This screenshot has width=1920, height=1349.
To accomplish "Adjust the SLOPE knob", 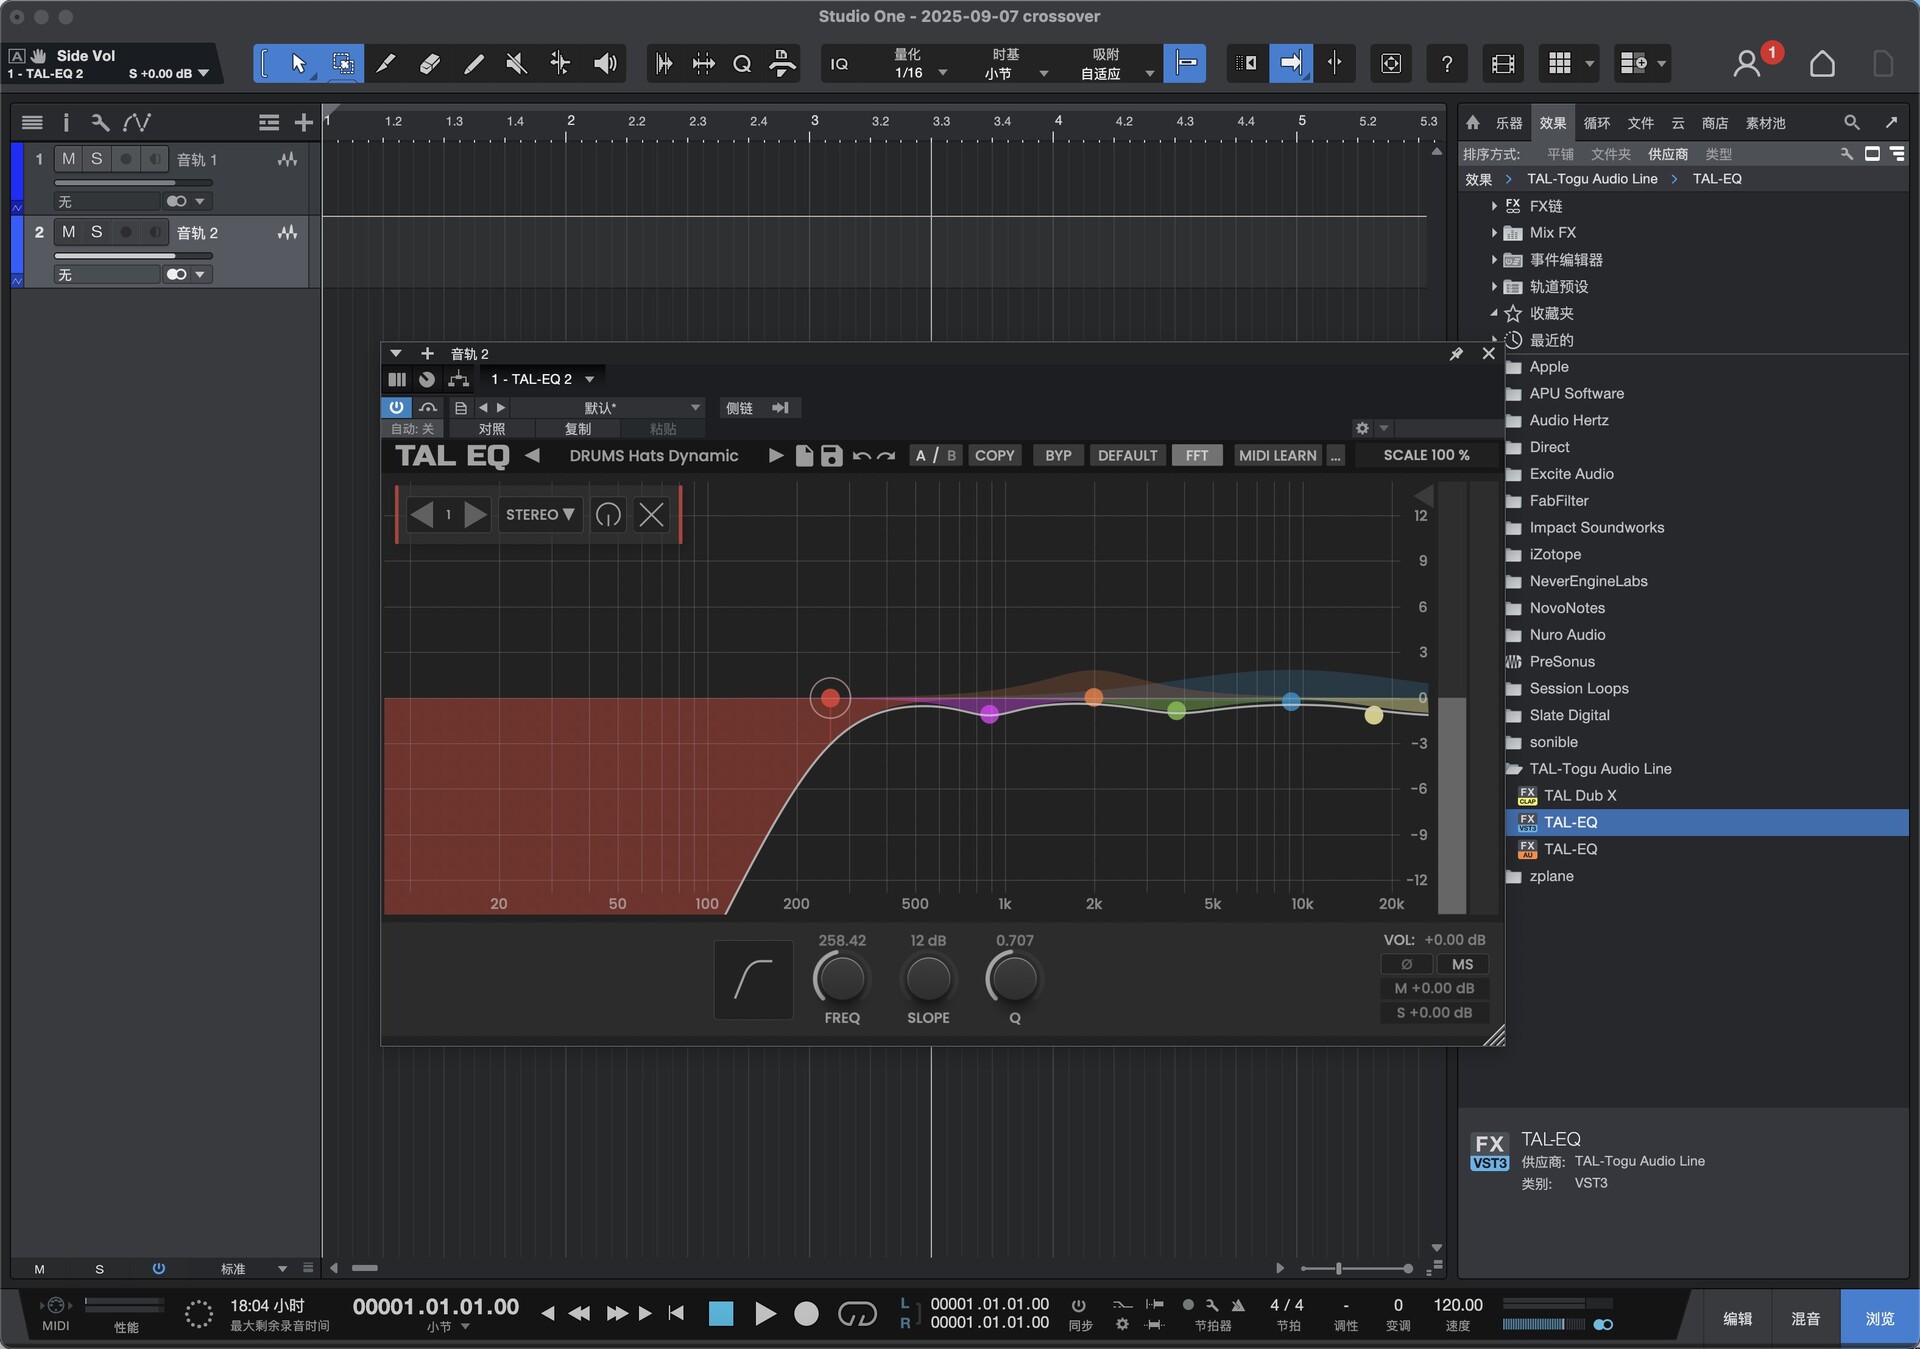I will pos(928,979).
